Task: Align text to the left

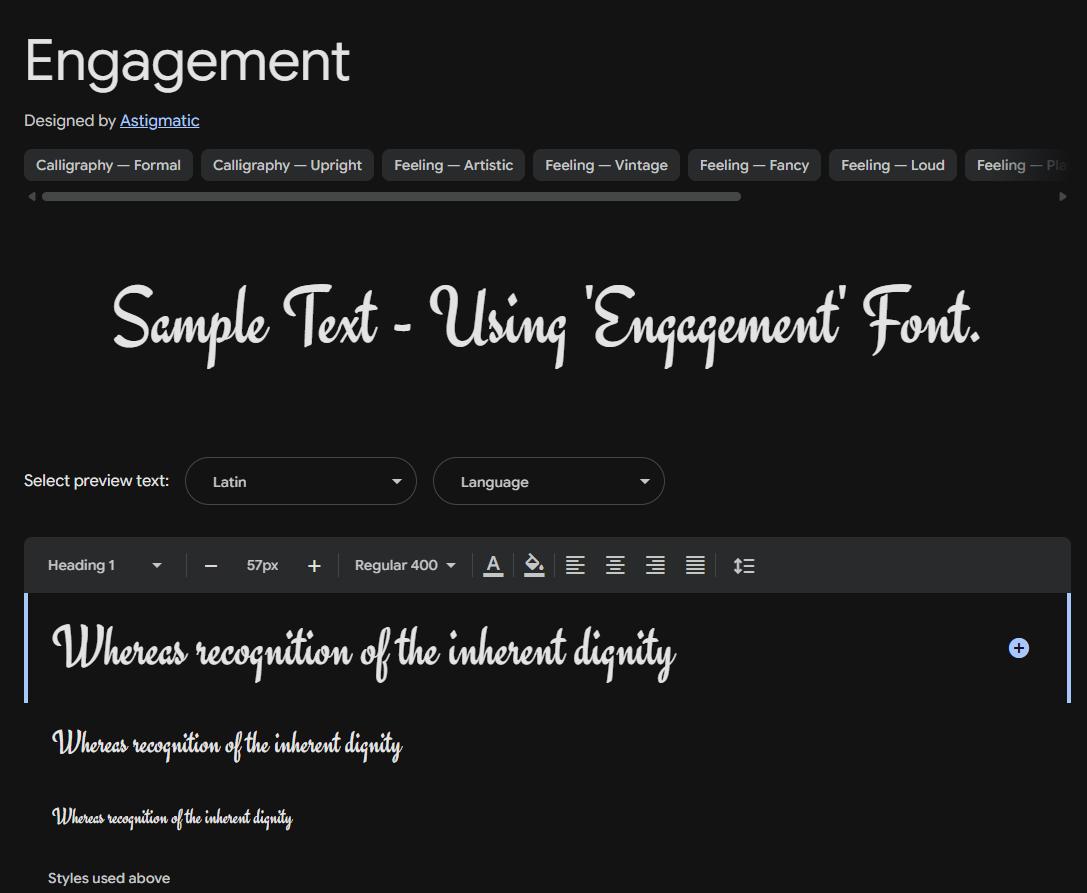Action: [x=575, y=566]
